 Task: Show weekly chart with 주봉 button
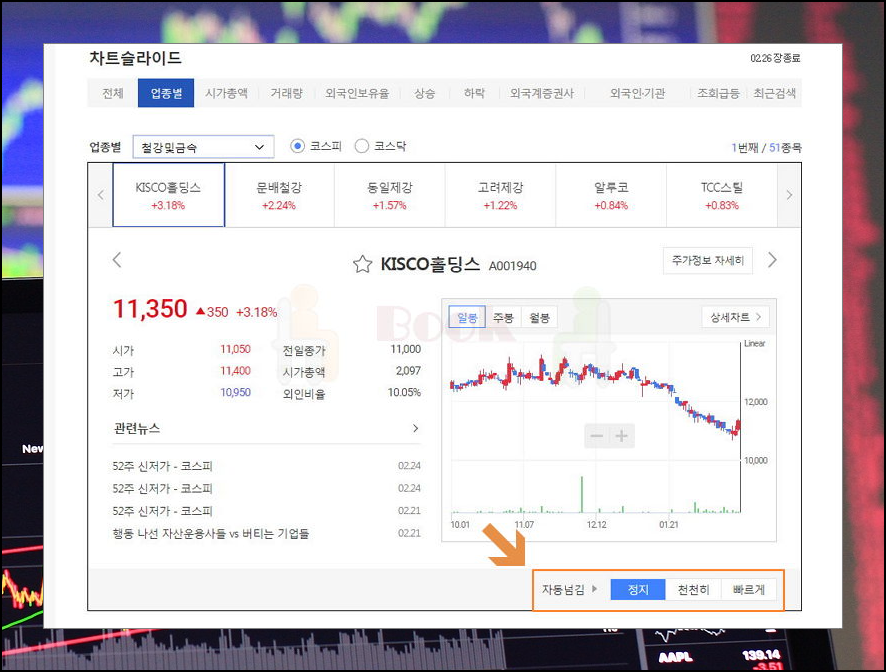point(503,317)
